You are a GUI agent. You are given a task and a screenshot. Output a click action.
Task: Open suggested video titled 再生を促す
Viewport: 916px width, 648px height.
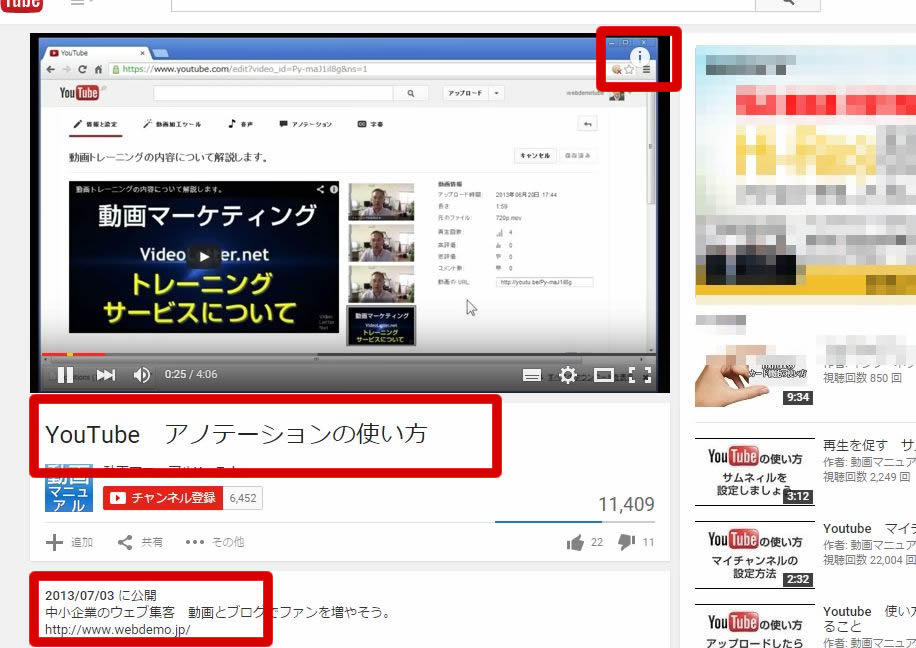click(x=869, y=446)
